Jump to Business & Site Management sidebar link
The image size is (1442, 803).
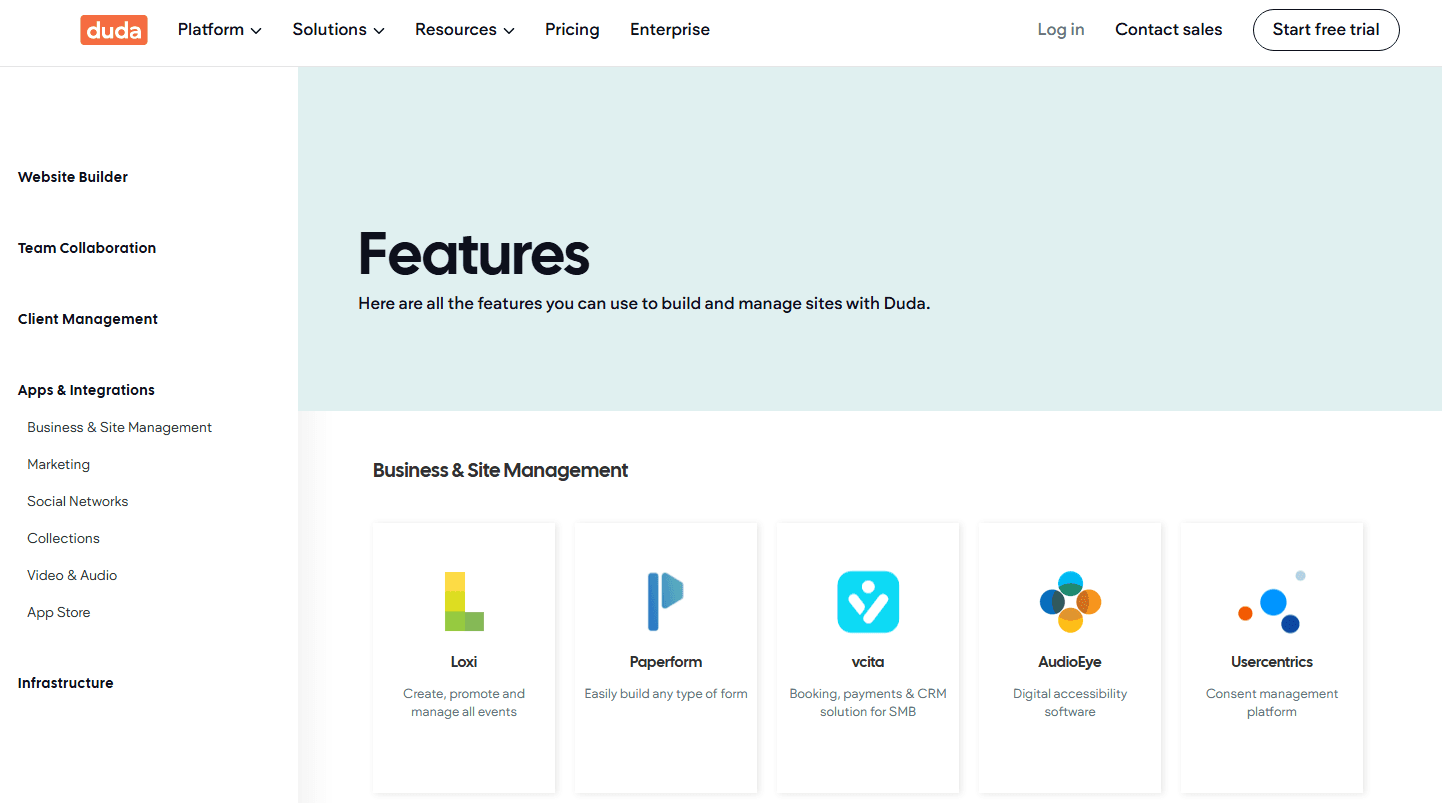pyautogui.click(x=120, y=427)
